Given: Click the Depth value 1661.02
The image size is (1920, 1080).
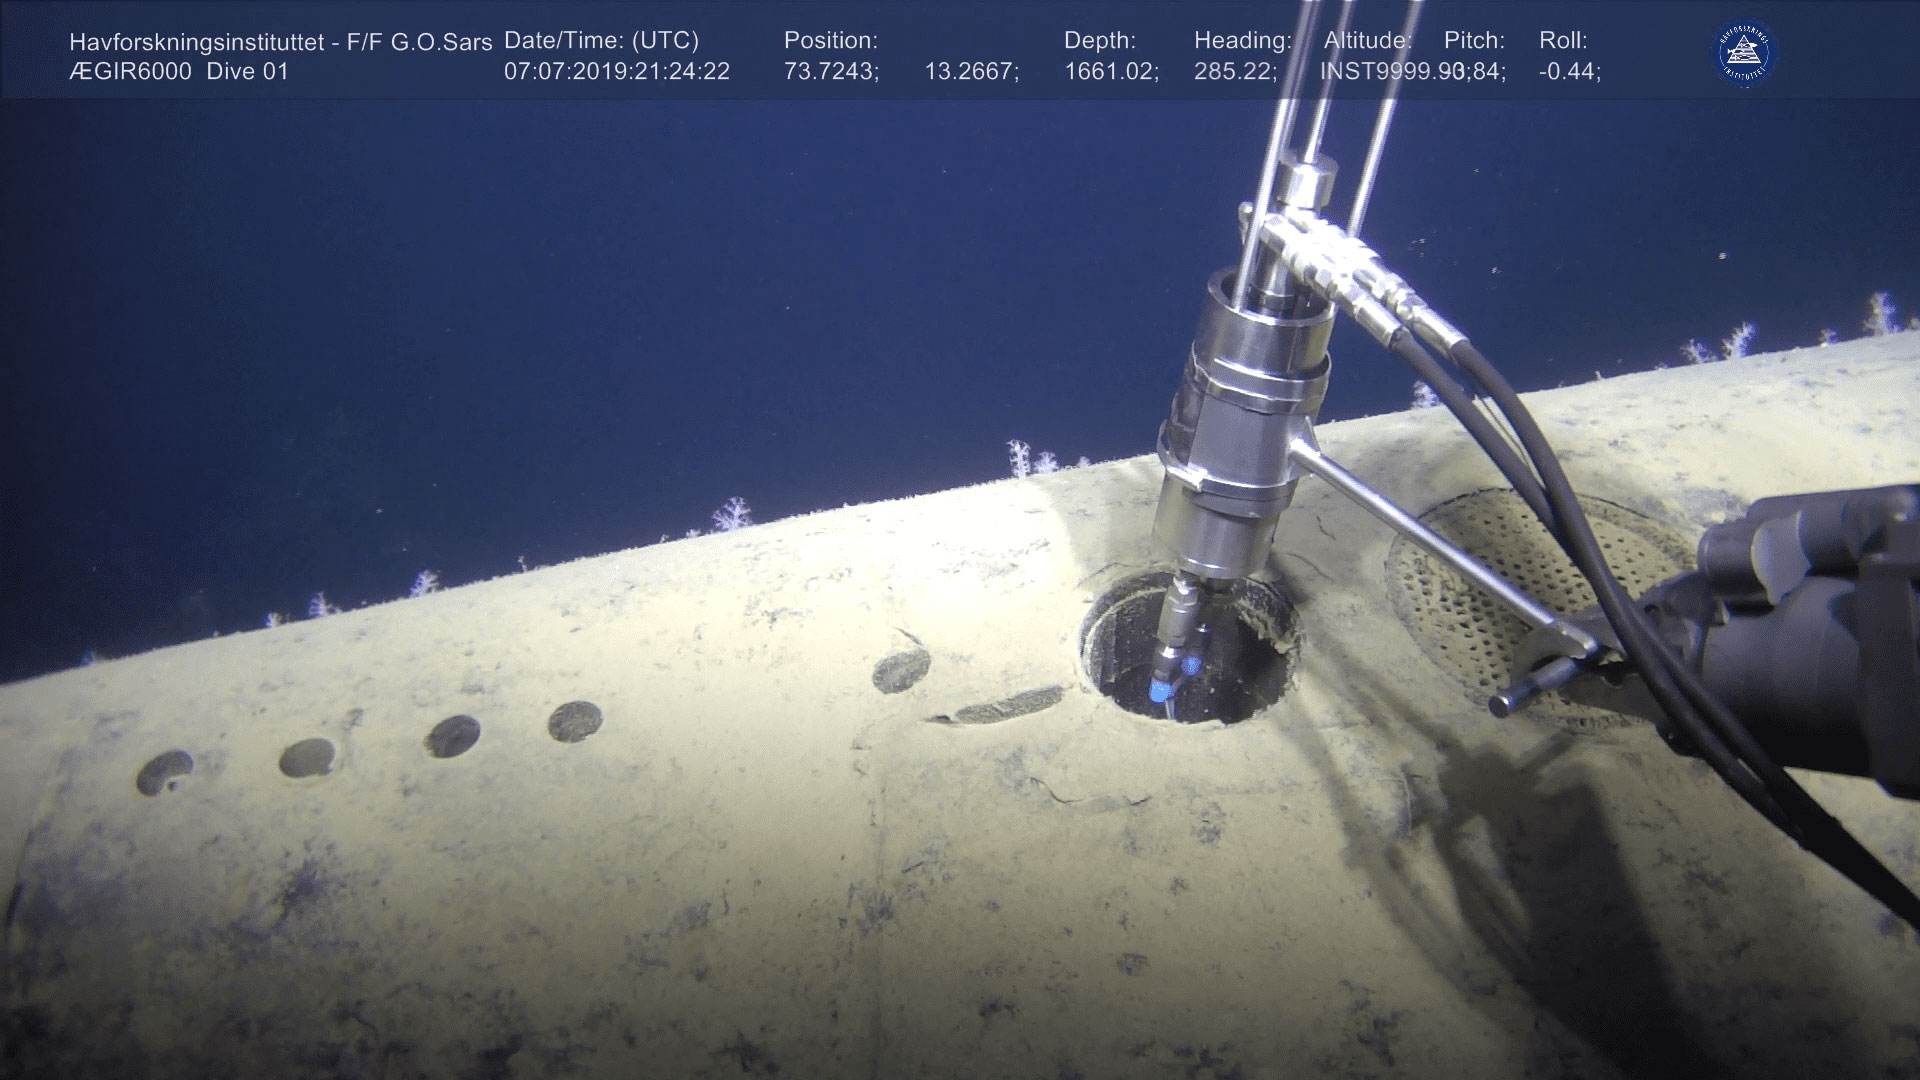Looking at the screenshot, I should pos(1111,72).
